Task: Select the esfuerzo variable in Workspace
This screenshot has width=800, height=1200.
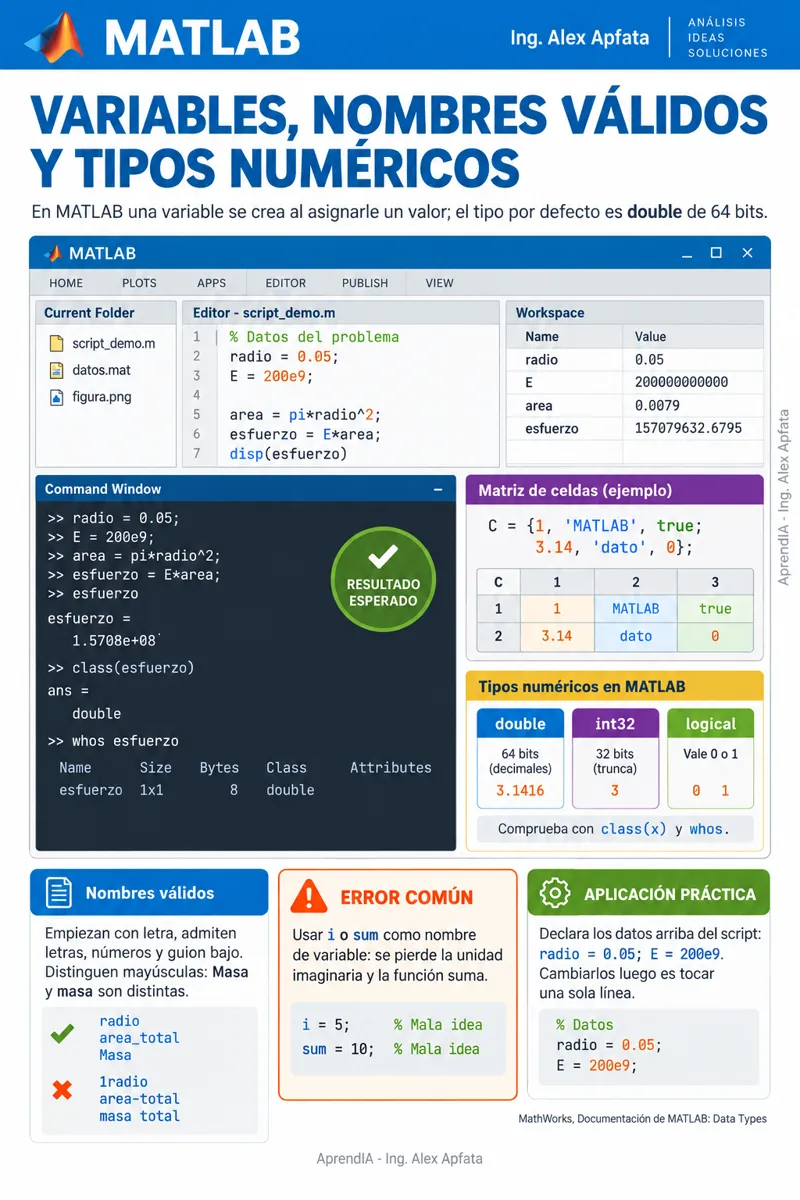Action: [634, 429]
